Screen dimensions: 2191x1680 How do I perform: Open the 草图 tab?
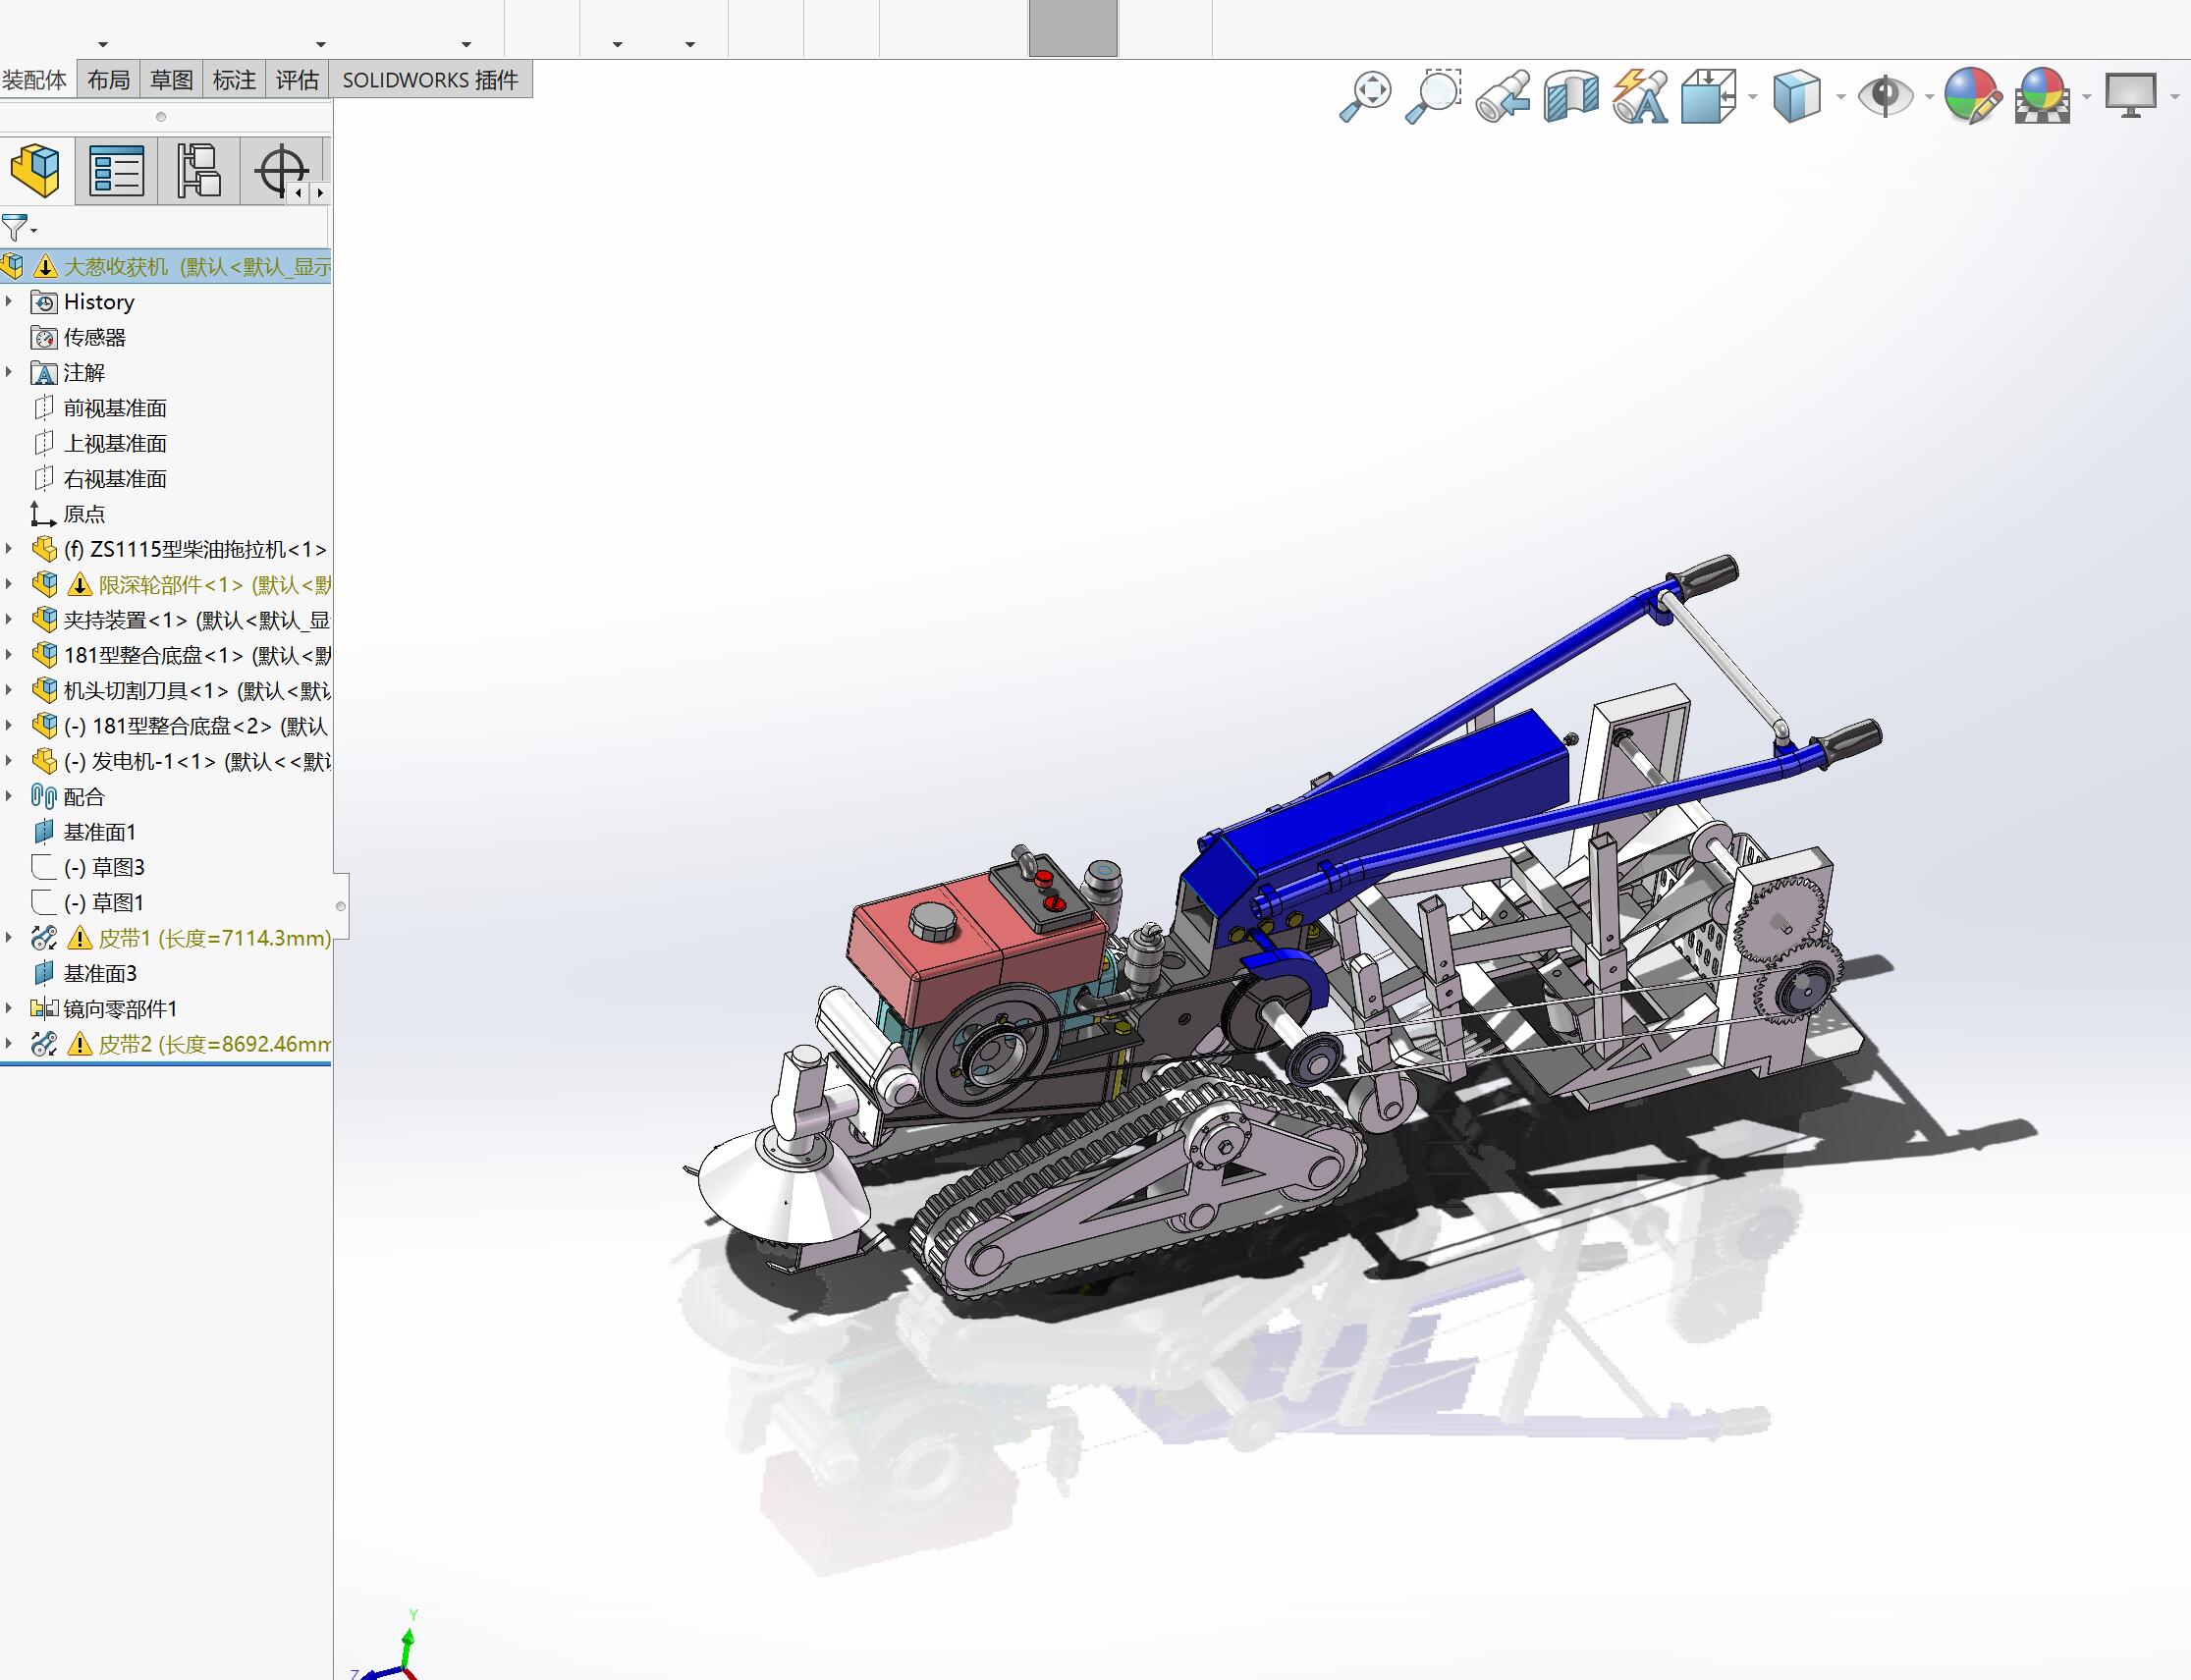pos(172,80)
